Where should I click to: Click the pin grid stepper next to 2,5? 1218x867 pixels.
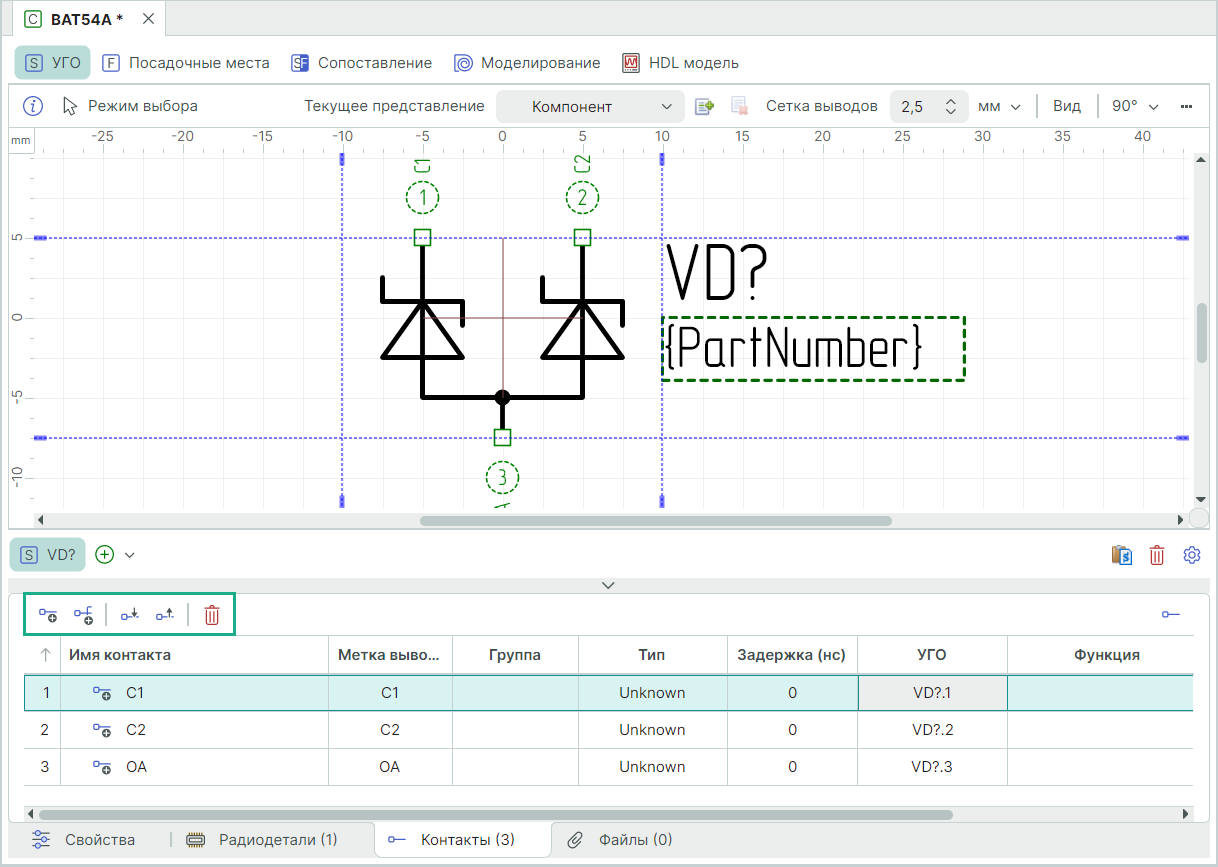951,107
